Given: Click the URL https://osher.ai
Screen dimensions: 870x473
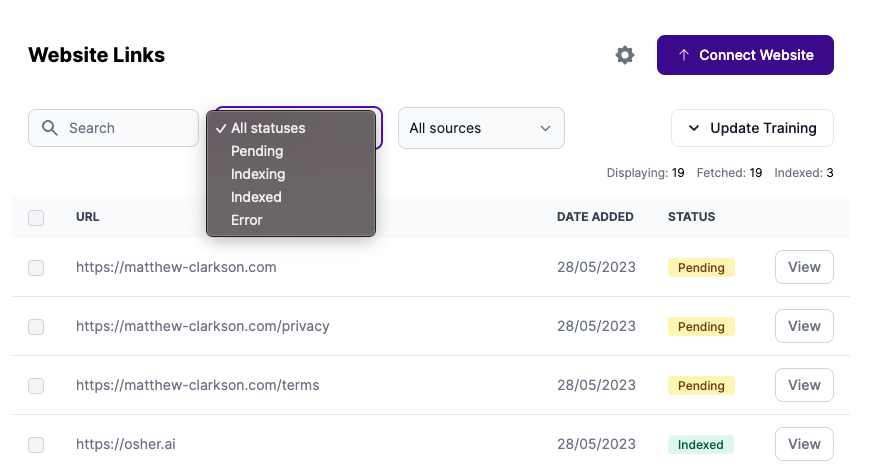Looking at the screenshot, I should point(125,444).
